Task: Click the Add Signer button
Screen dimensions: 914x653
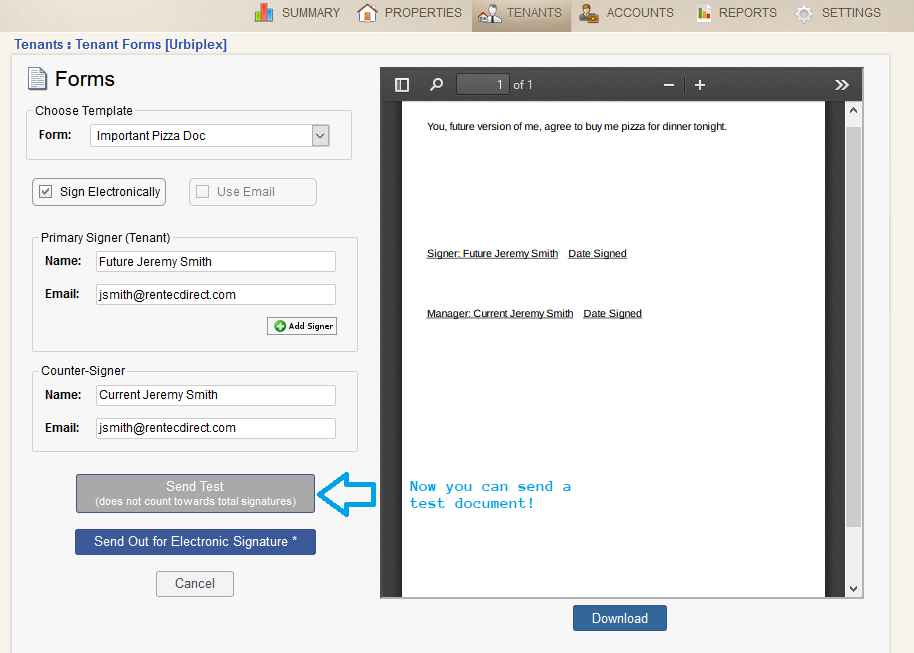Action: point(302,326)
